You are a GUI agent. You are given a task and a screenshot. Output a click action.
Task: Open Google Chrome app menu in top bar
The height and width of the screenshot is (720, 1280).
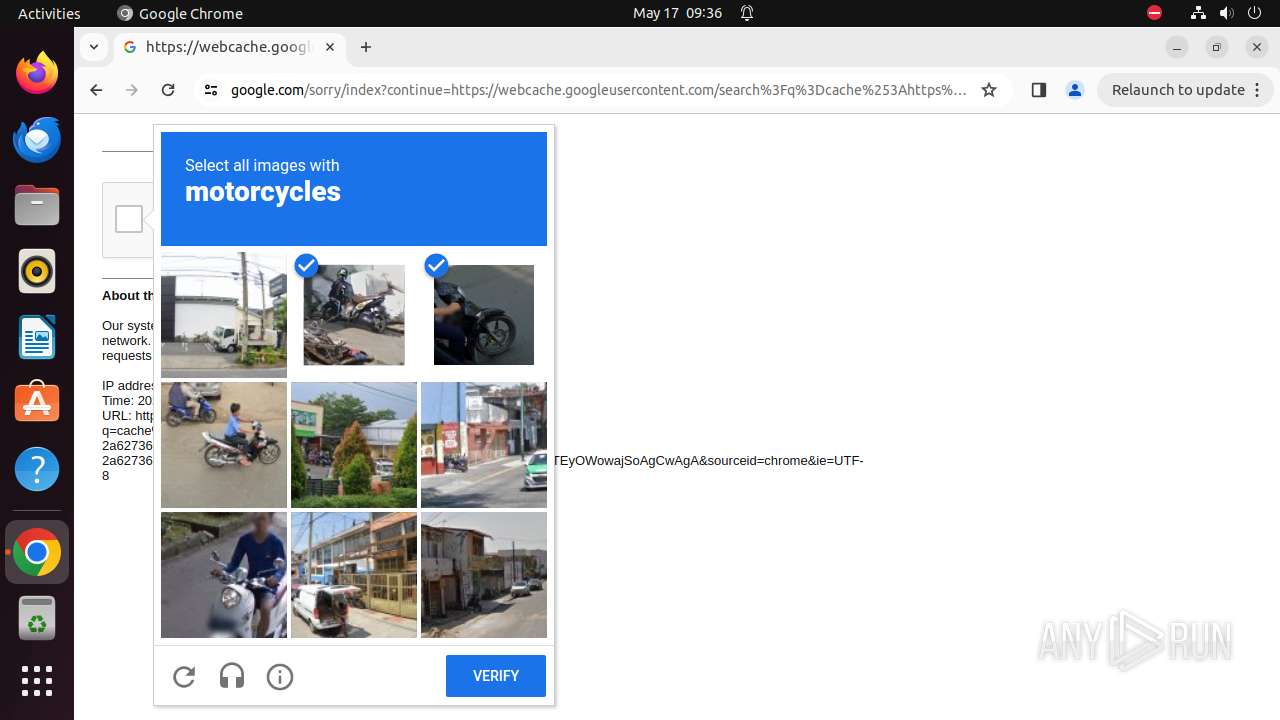180,13
